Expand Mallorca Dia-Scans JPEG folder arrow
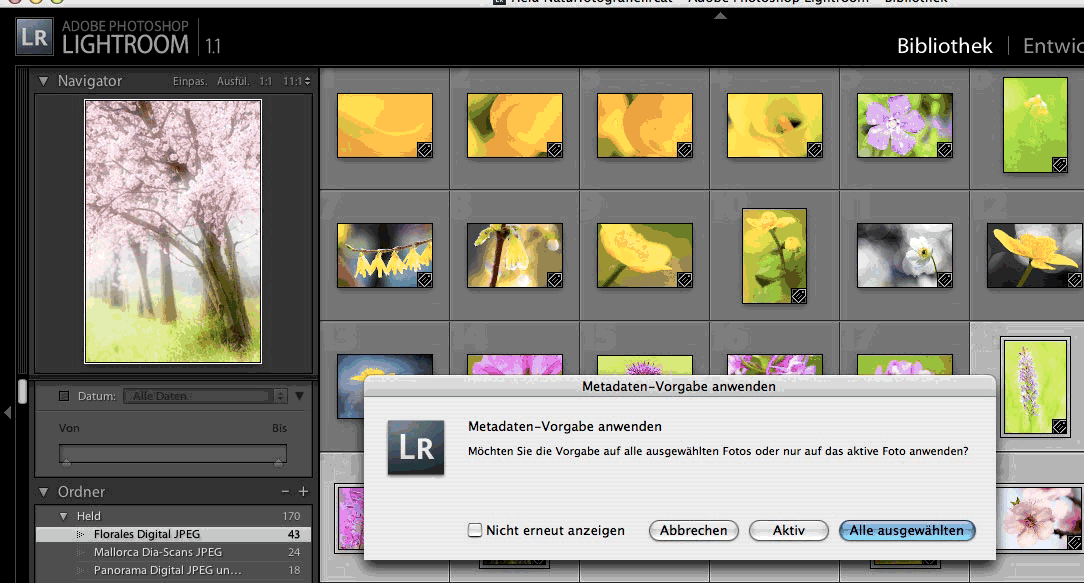 coord(80,552)
